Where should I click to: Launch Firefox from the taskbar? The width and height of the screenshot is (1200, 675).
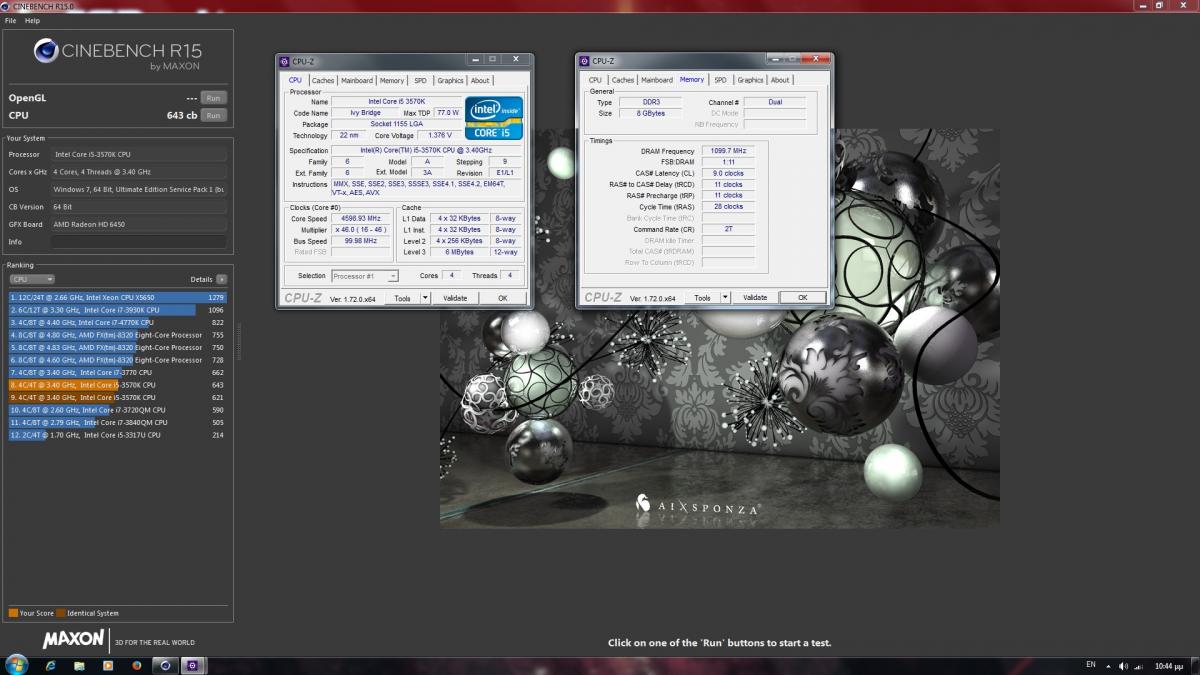(x=136, y=665)
